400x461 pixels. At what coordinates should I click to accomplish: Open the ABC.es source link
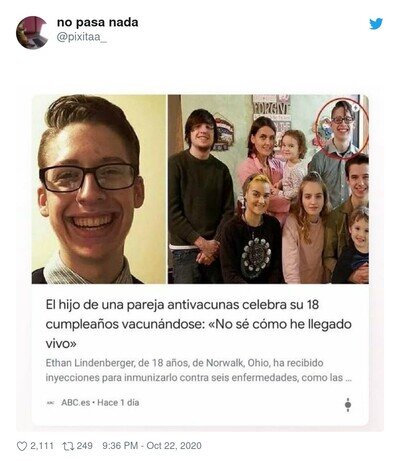pyautogui.click(x=75, y=403)
